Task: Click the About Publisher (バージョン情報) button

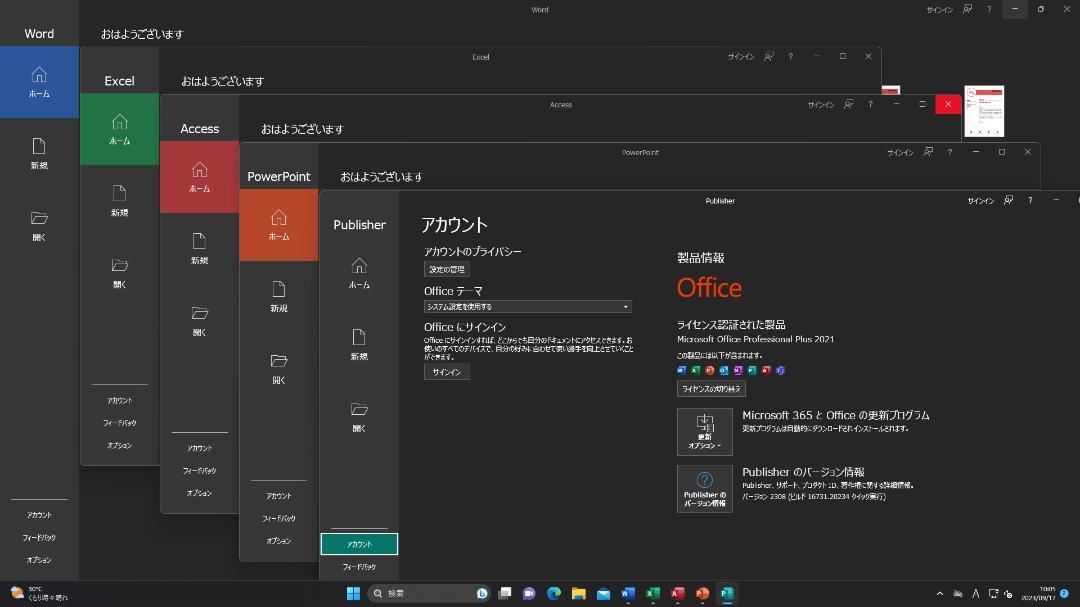Action: point(705,489)
